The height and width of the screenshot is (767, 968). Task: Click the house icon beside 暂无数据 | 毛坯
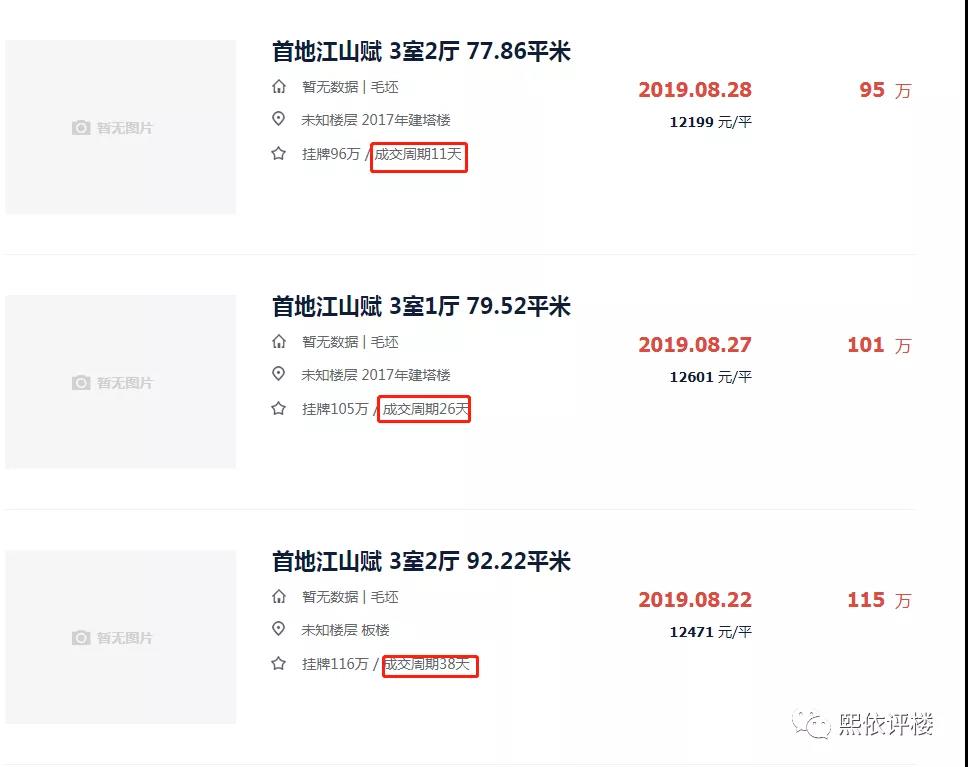(x=280, y=87)
